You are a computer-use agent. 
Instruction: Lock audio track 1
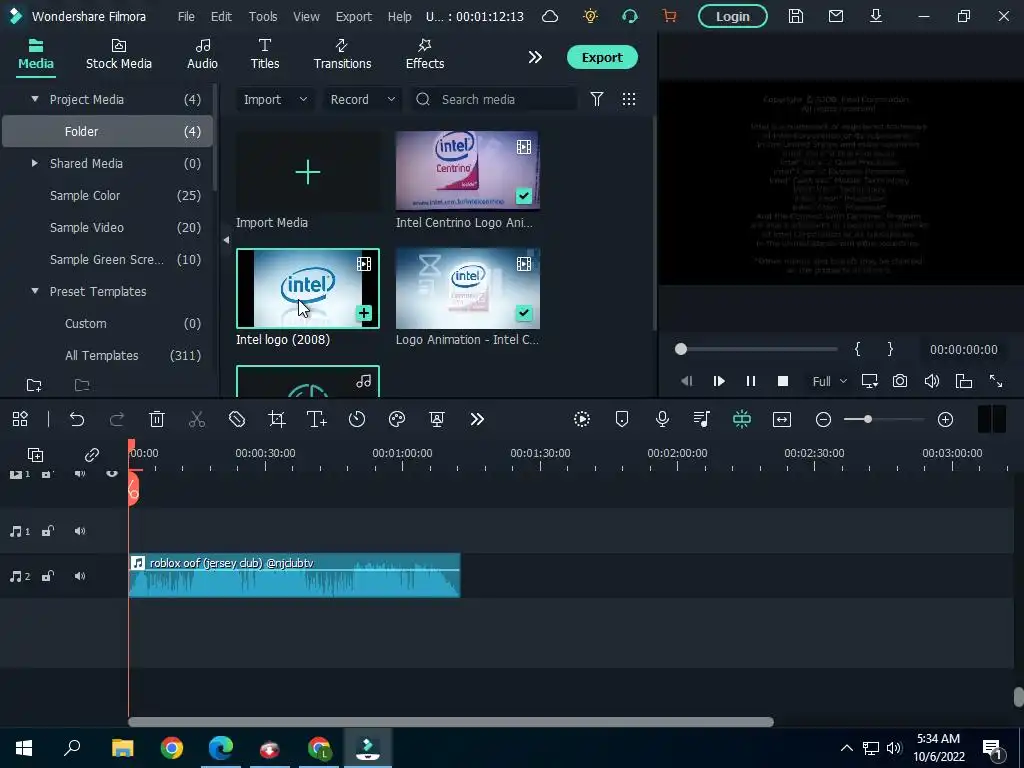tap(48, 531)
